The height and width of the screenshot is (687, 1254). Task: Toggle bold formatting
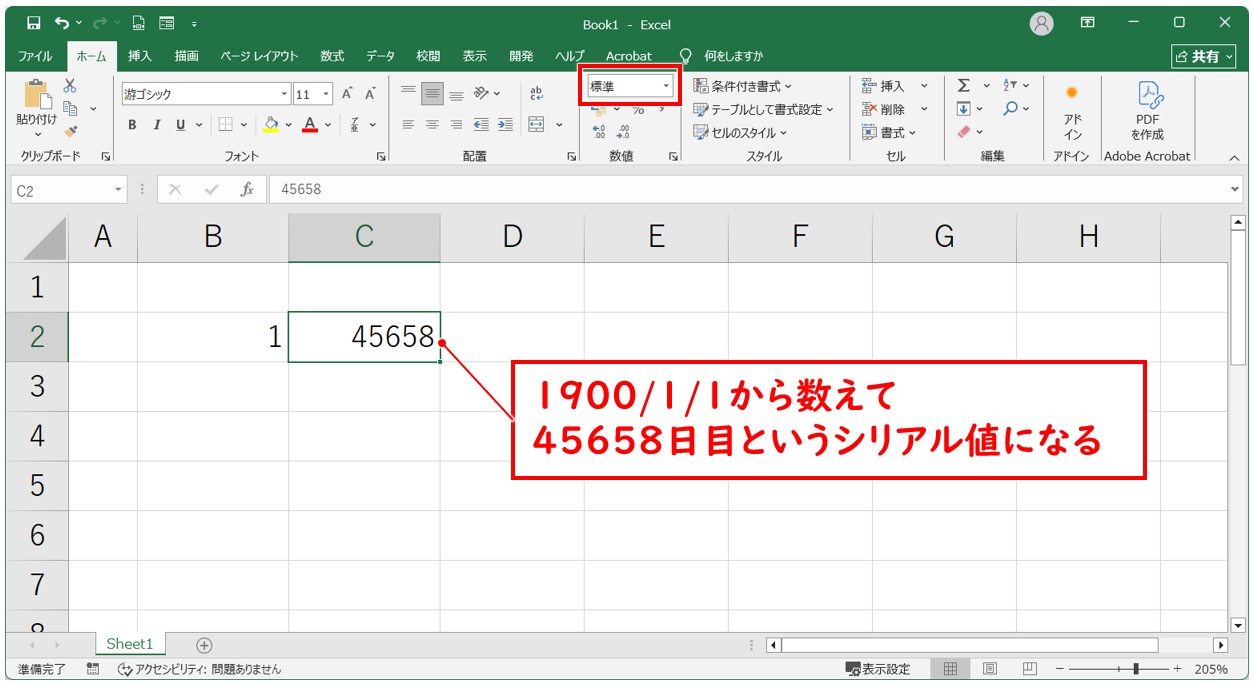point(131,125)
